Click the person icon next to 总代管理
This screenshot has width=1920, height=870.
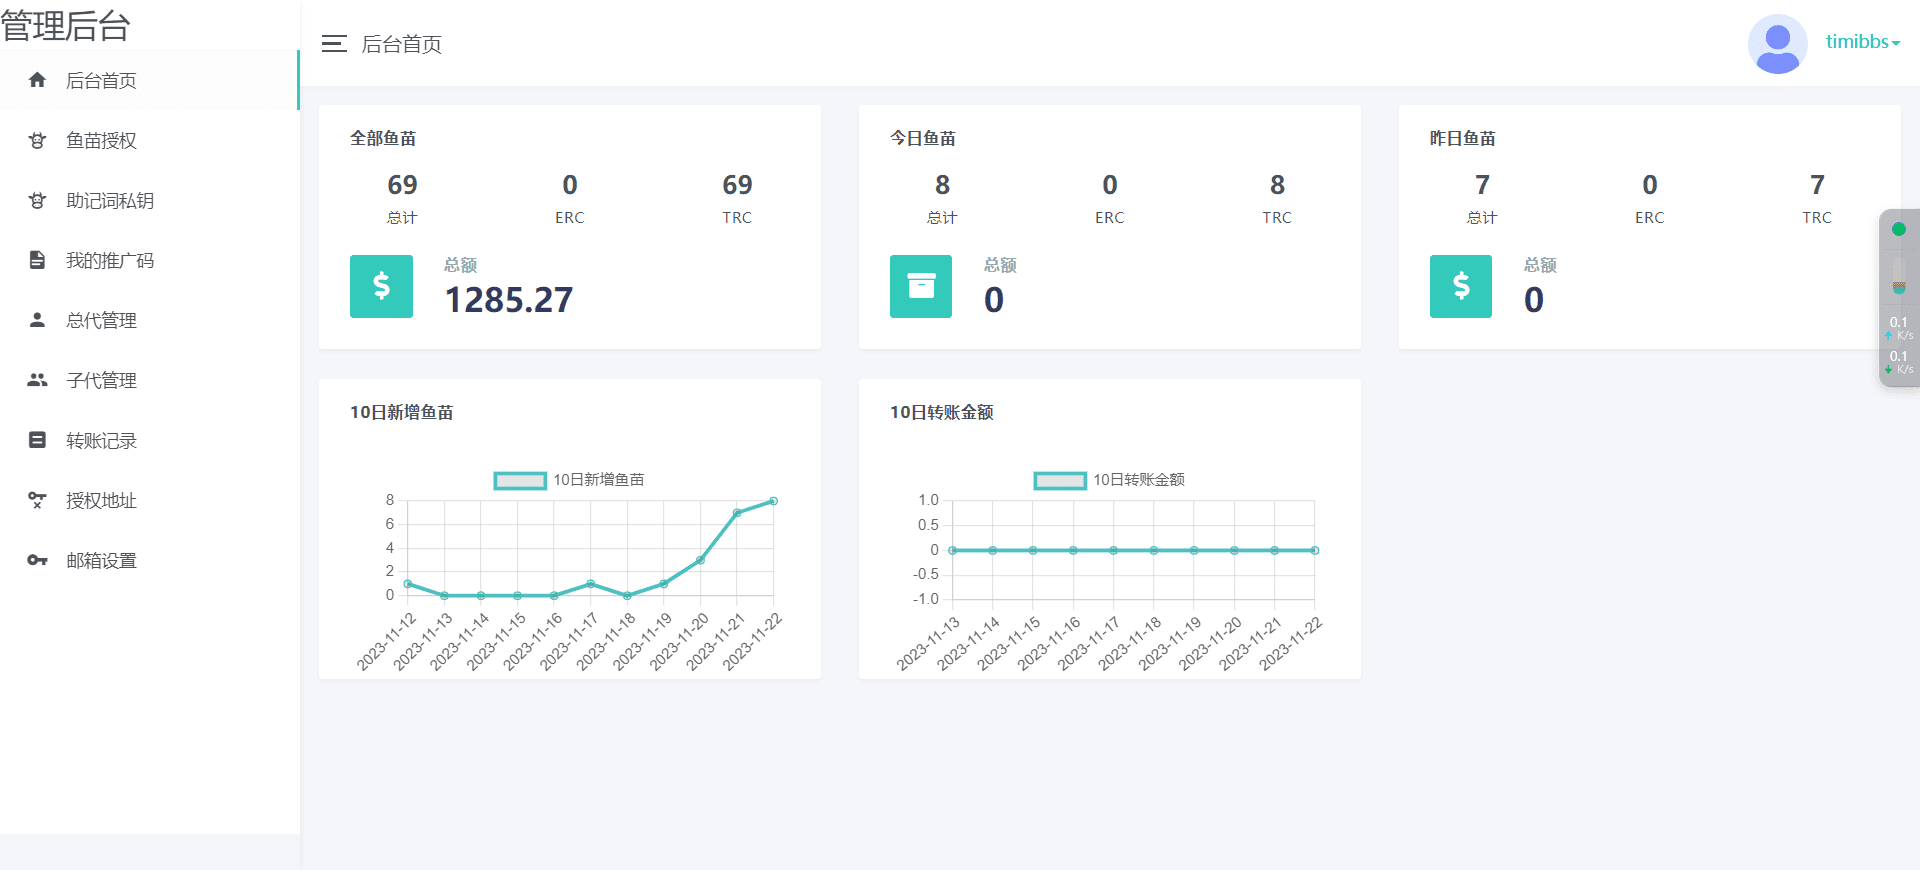click(x=37, y=320)
